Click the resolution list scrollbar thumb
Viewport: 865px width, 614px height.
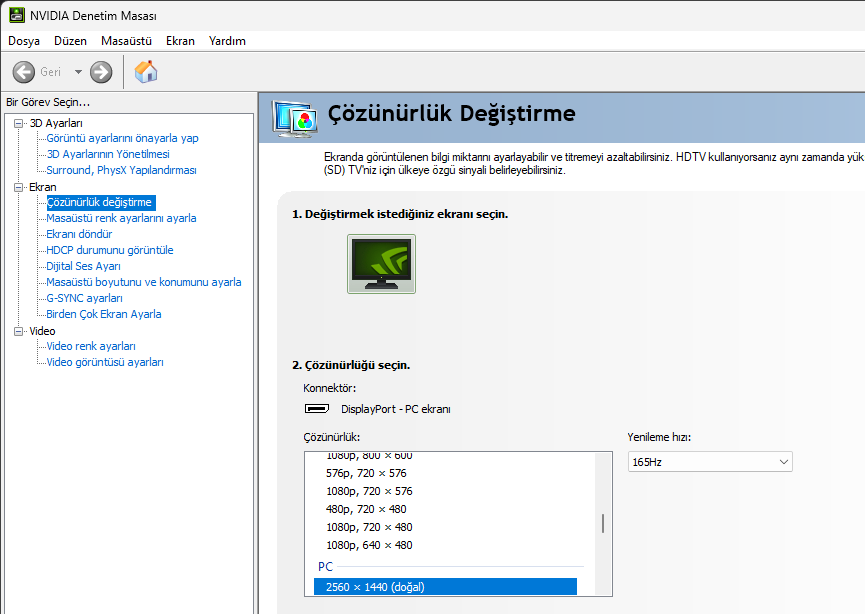point(602,523)
